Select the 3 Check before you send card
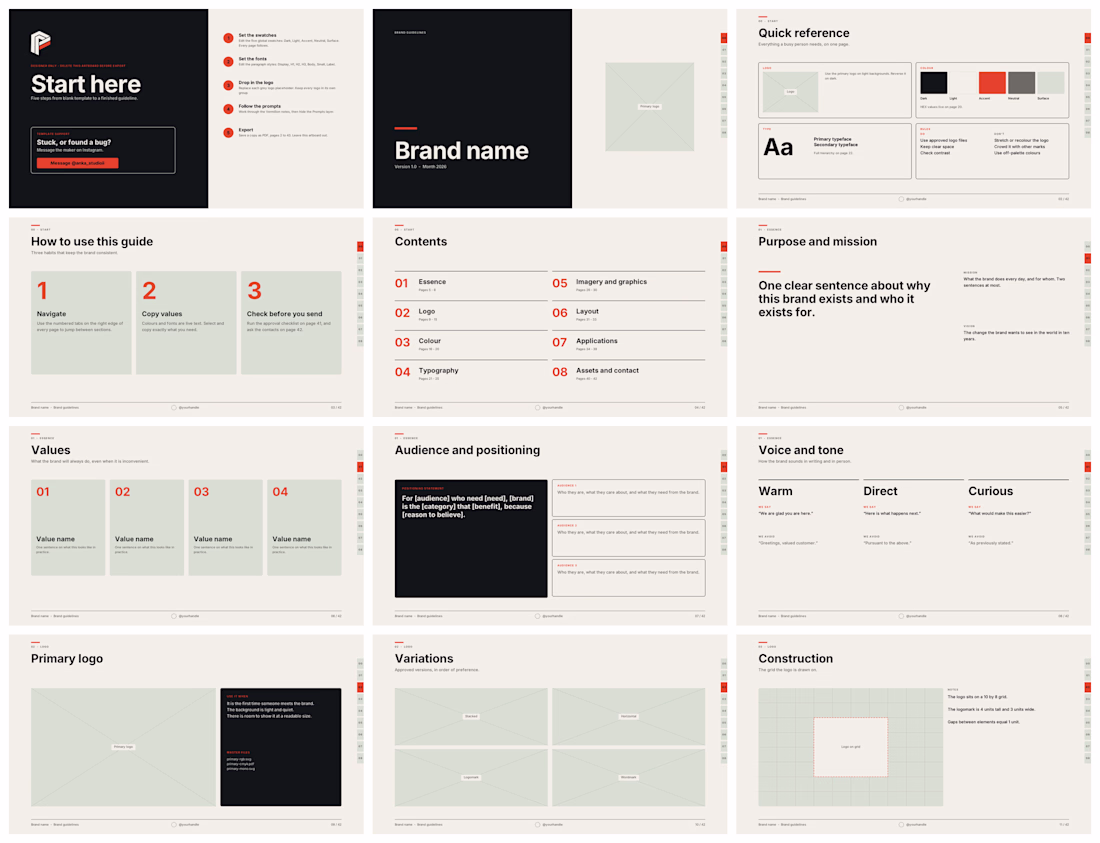1100x843 pixels. click(291, 323)
